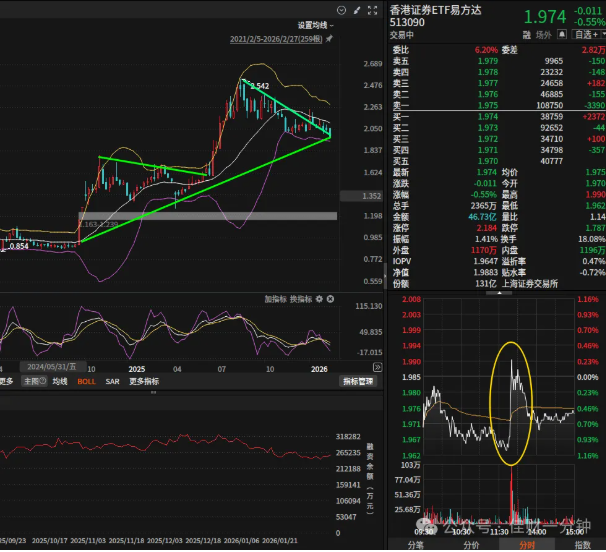Close the indicator sub-panel

point(330,299)
